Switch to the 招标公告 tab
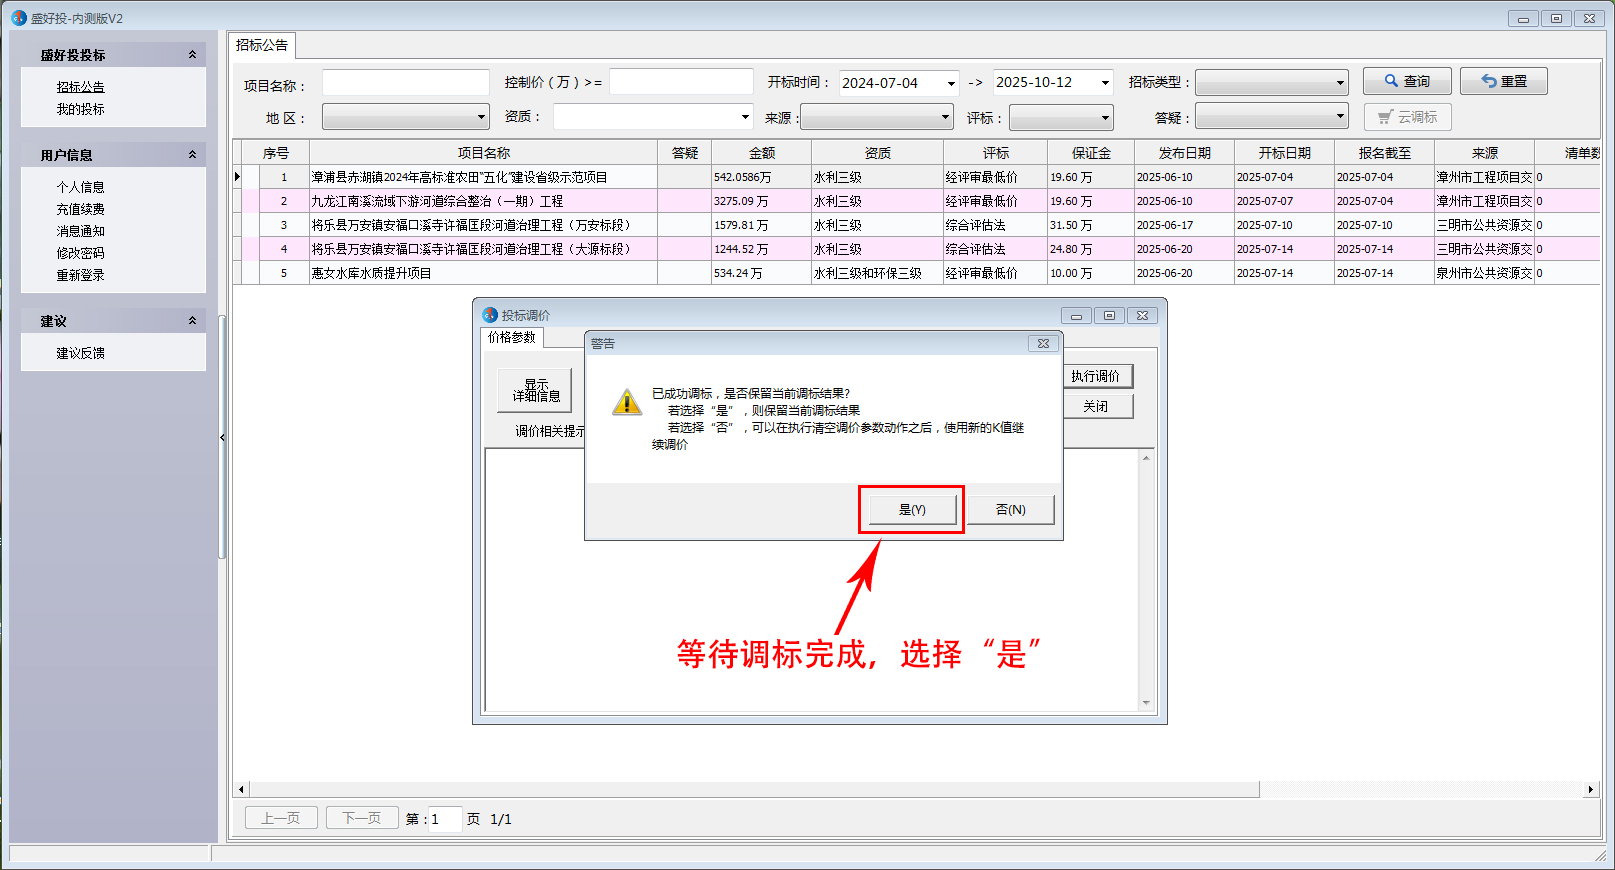Image resolution: width=1615 pixels, height=870 pixels. coord(262,45)
